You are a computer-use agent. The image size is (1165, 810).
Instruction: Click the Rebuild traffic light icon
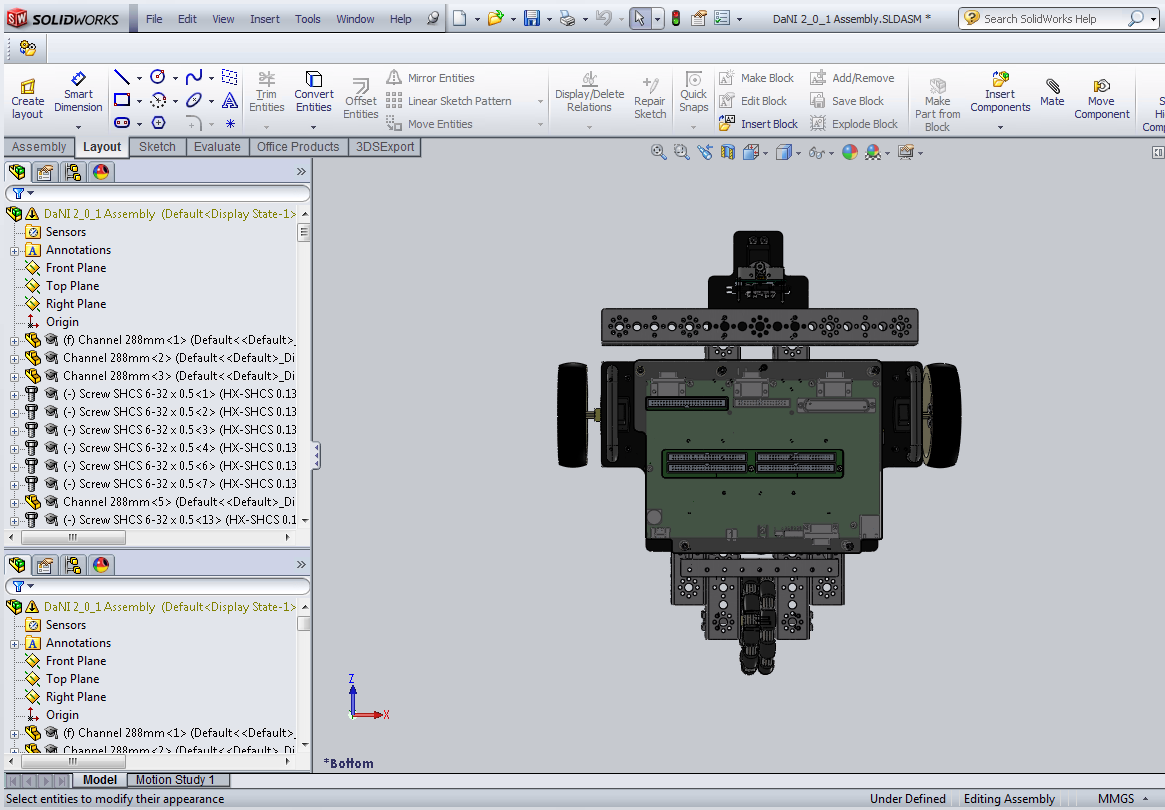coord(675,18)
